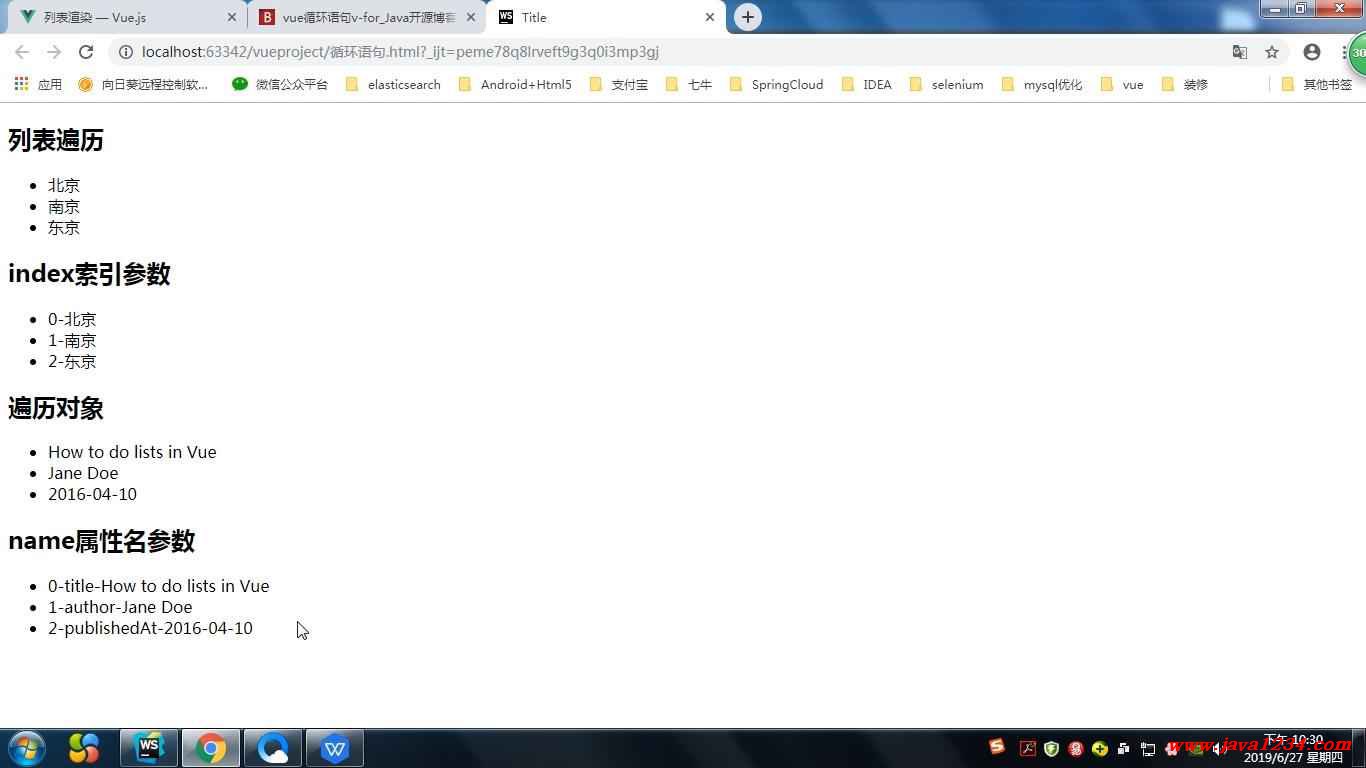Switch to WebStorm in the taskbar
The height and width of the screenshot is (768, 1366).
[x=149, y=748]
